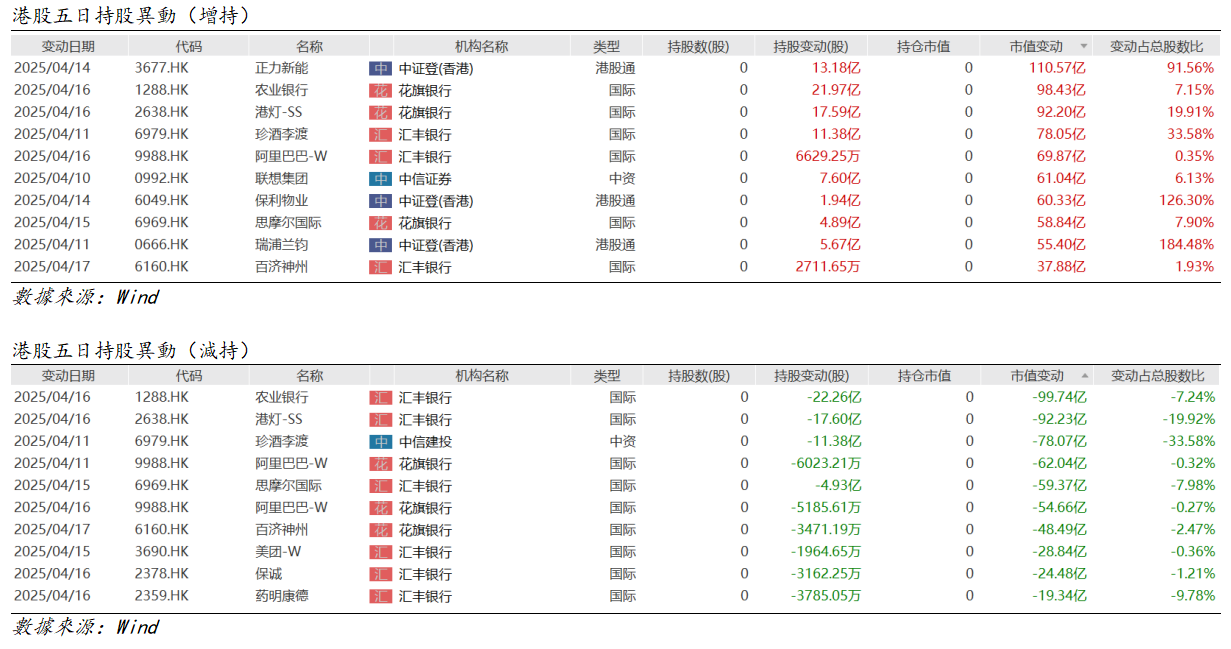Click the 类型 header in 增持 table
This screenshot has height=649, width=1231.
tap(606, 46)
